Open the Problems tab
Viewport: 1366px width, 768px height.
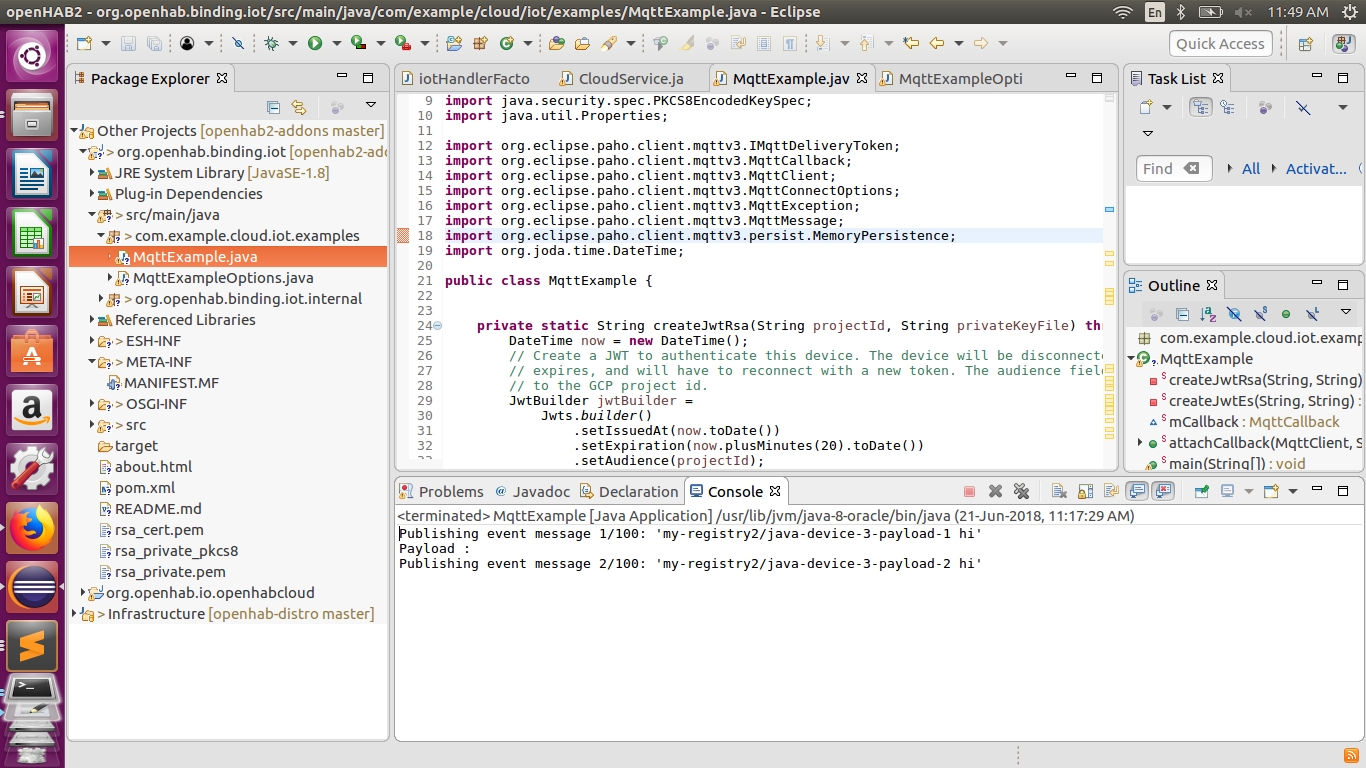click(441, 491)
